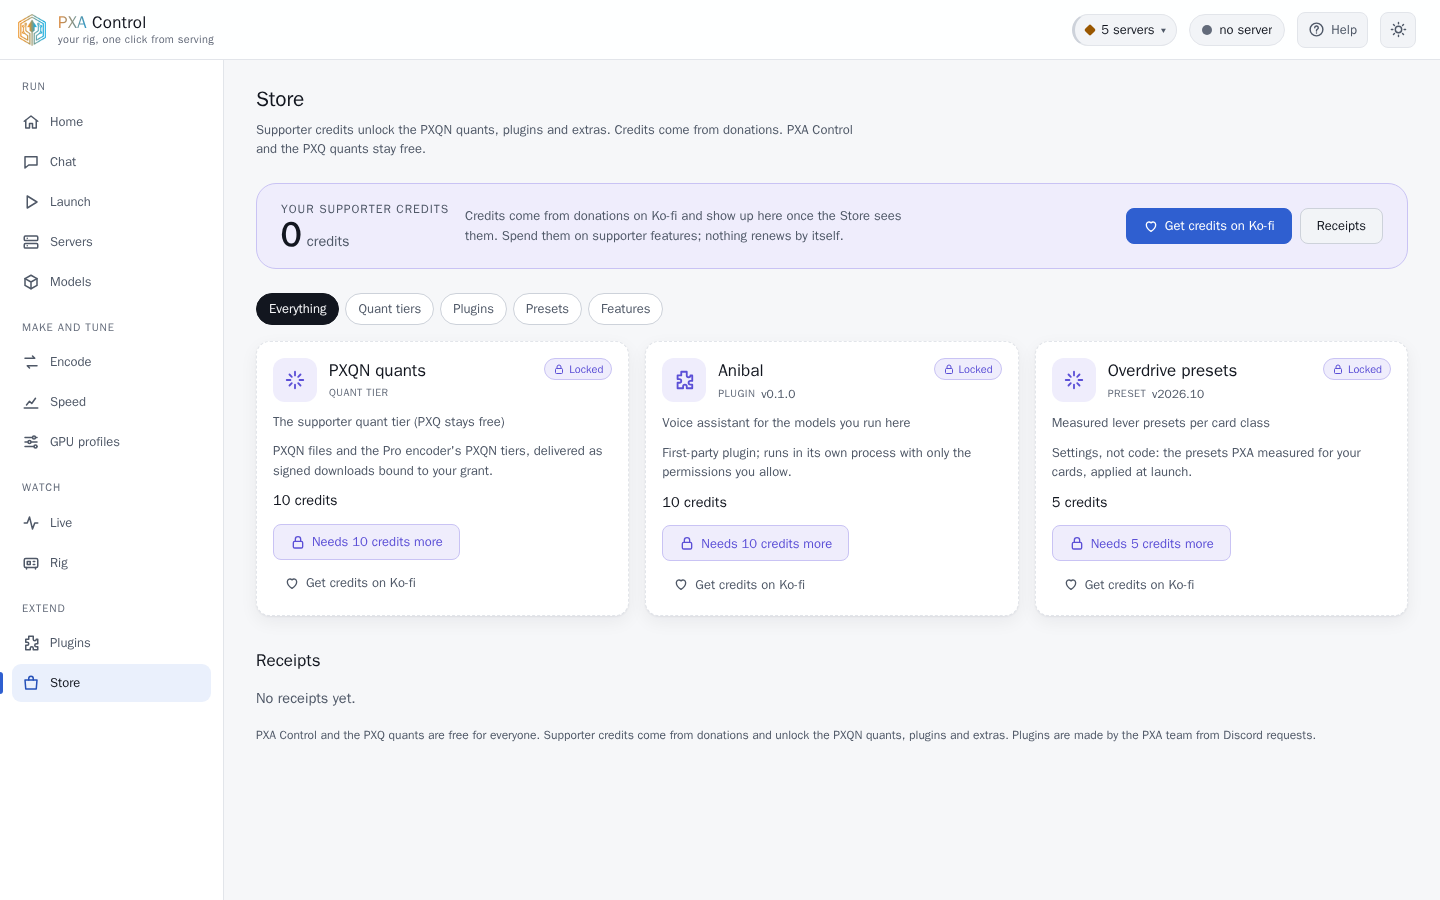Click the blue Get credits on Ko-fi button
The image size is (1440, 900).
pos(1209,226)
